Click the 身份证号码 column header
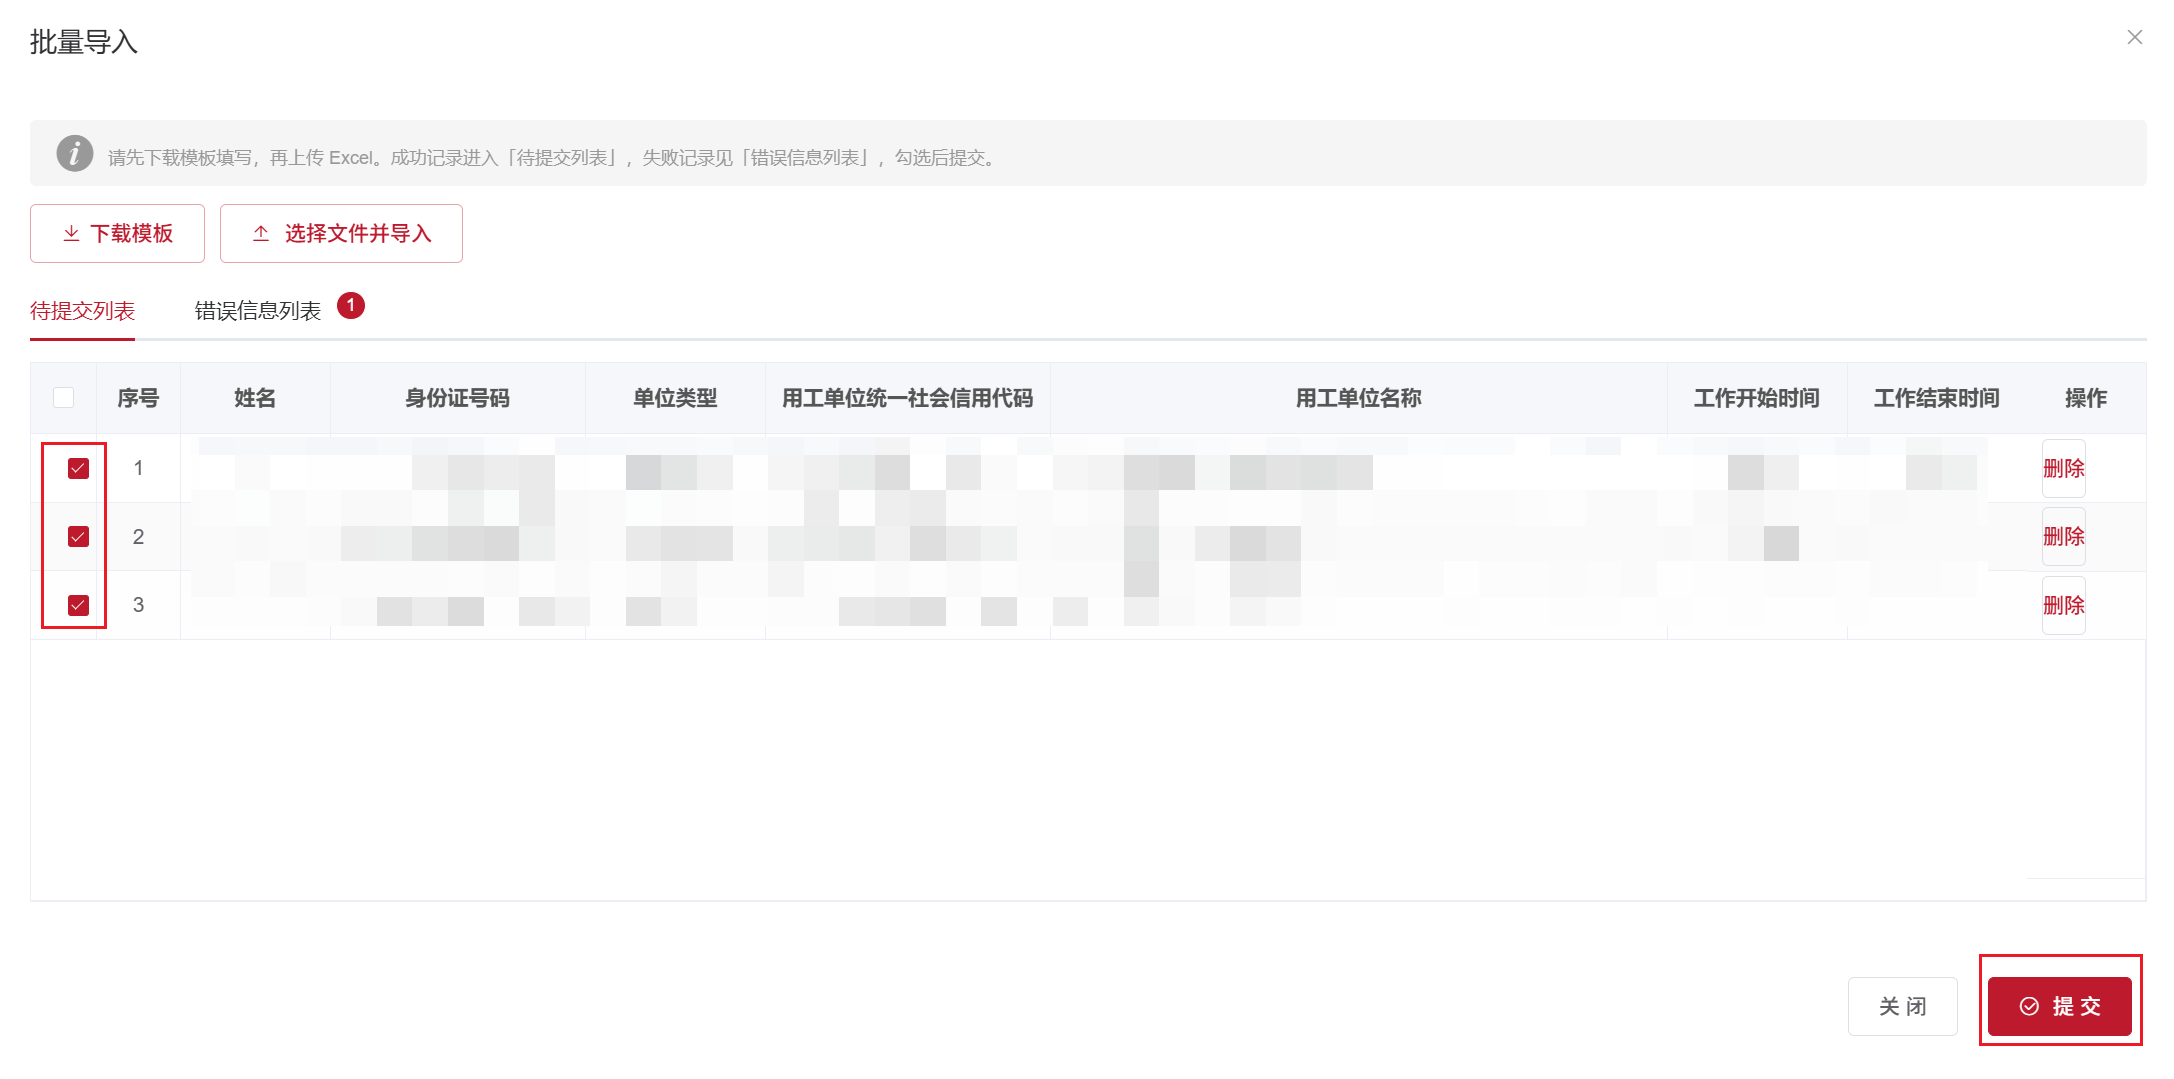The image size is (2174, 1079). [x=458, y=398]
